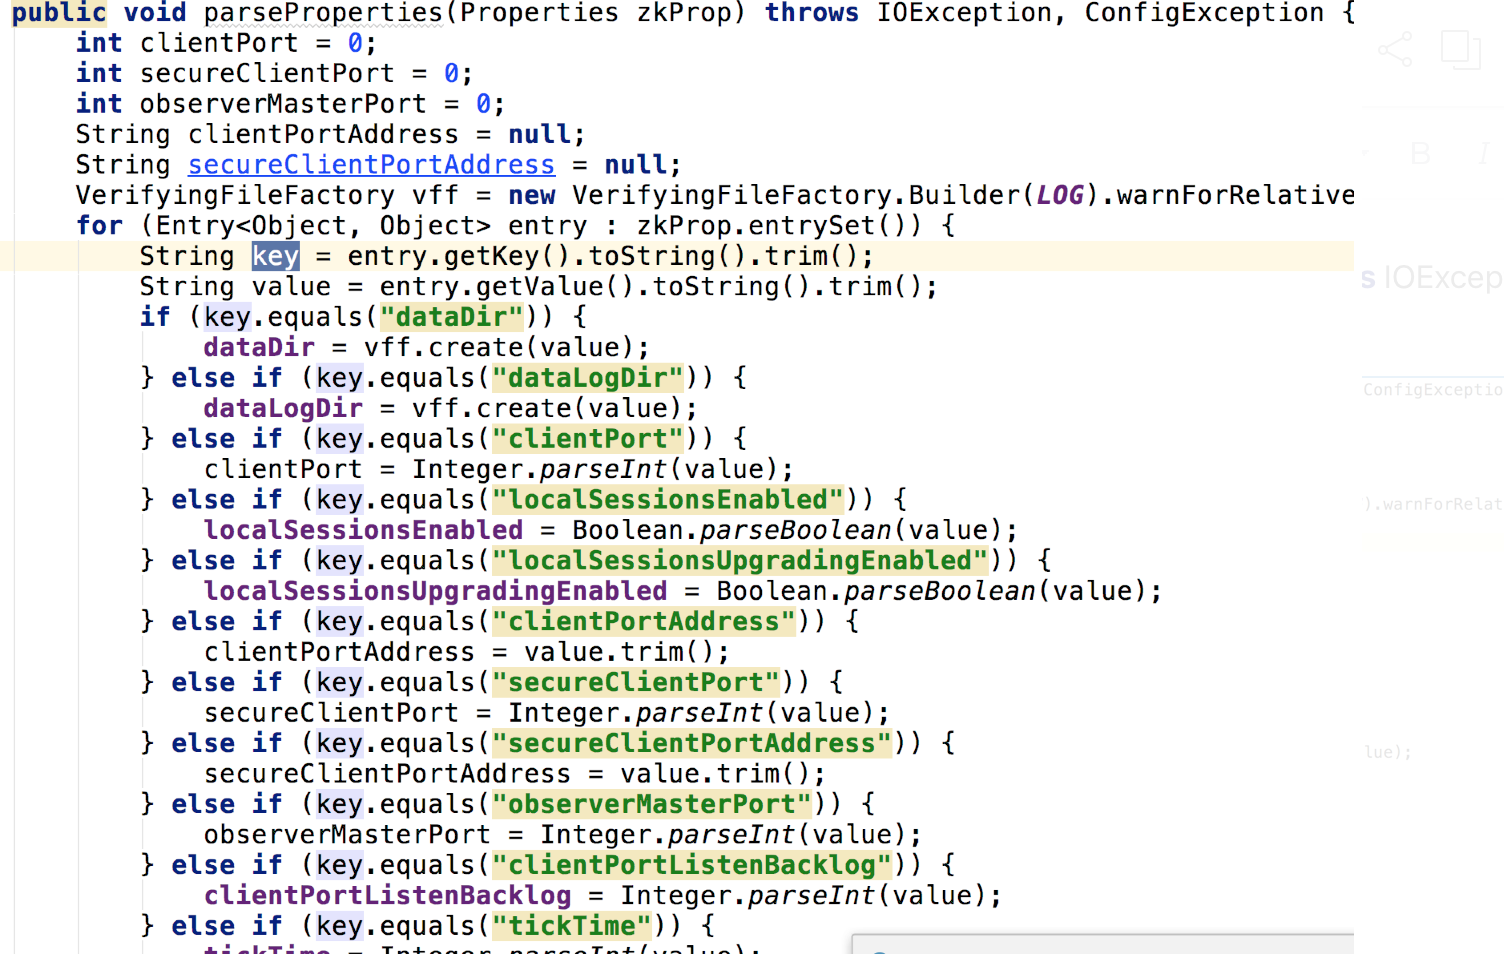Click the "clientPortAddress" string literal
The image size is (1504, 960).
644,622
